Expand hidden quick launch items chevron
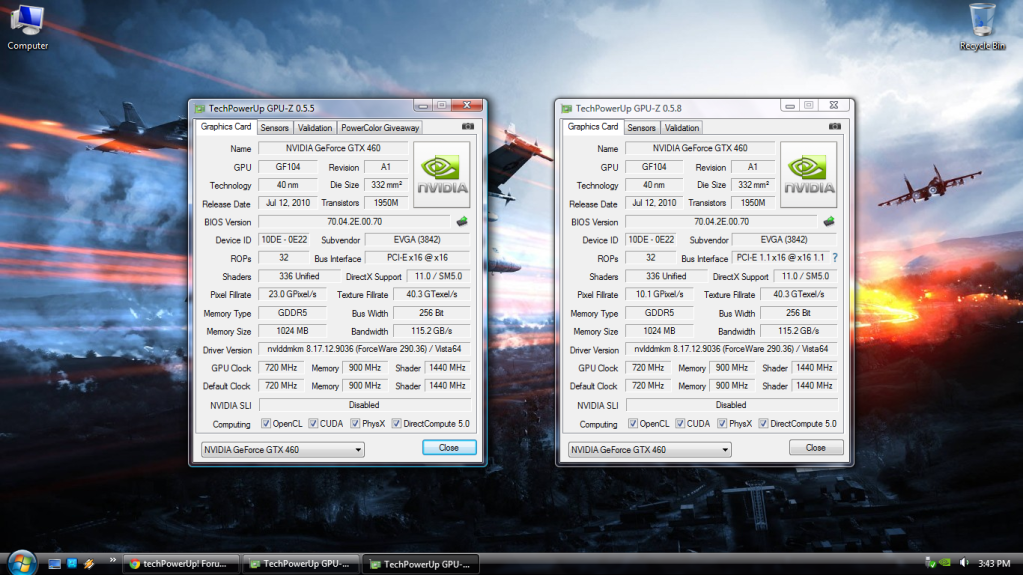The image size is (1023, 575). tap(112, 560)
